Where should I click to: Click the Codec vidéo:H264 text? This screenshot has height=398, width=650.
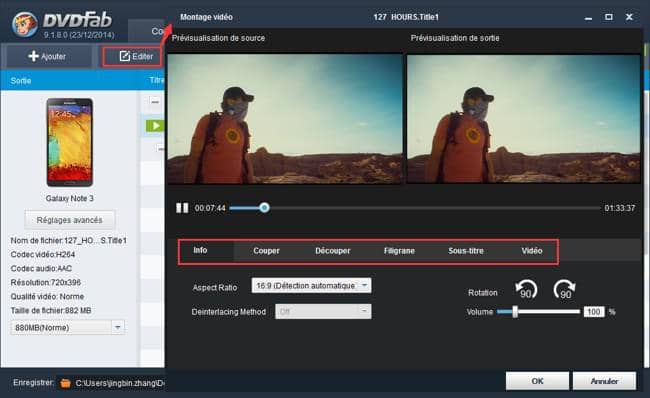point(43,255)
